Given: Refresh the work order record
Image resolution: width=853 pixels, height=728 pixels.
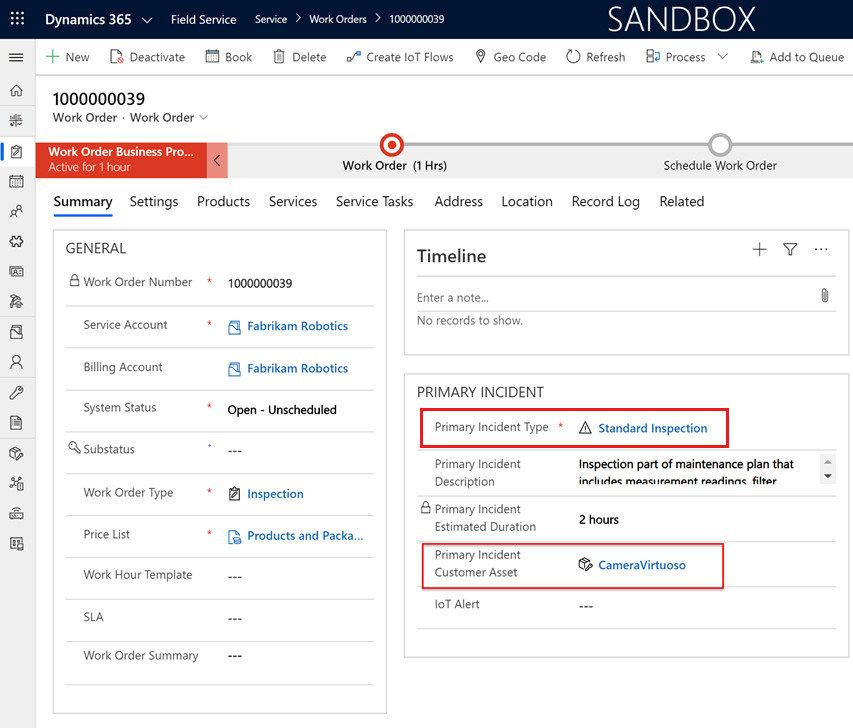Looking at the screenshot, I should 596,57.
